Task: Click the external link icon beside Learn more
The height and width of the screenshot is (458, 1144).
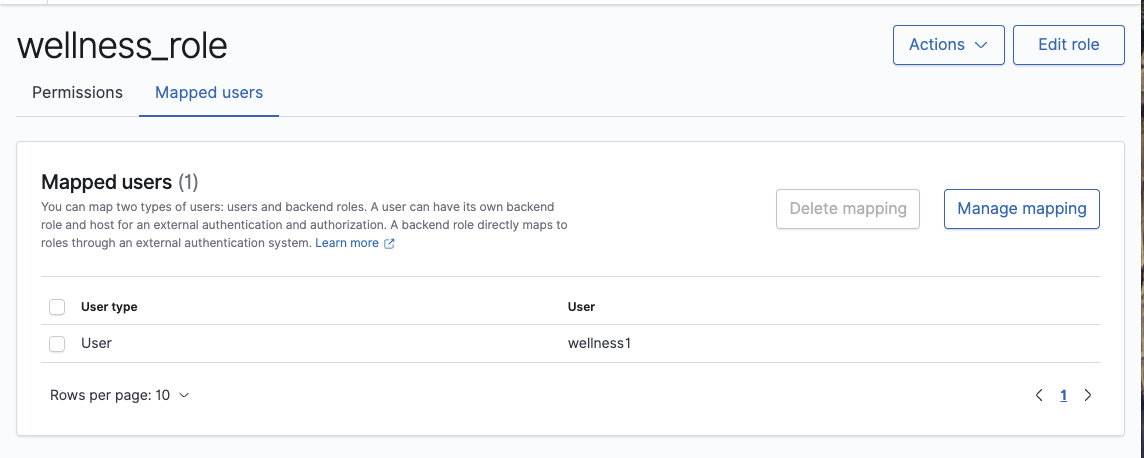Action: [390, 244]
